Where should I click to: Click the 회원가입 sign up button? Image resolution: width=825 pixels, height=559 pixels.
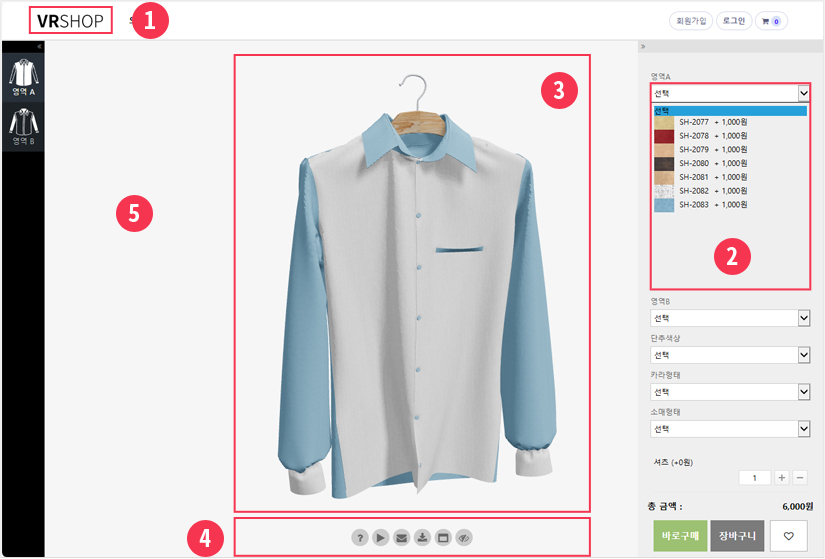pos(690,20)
